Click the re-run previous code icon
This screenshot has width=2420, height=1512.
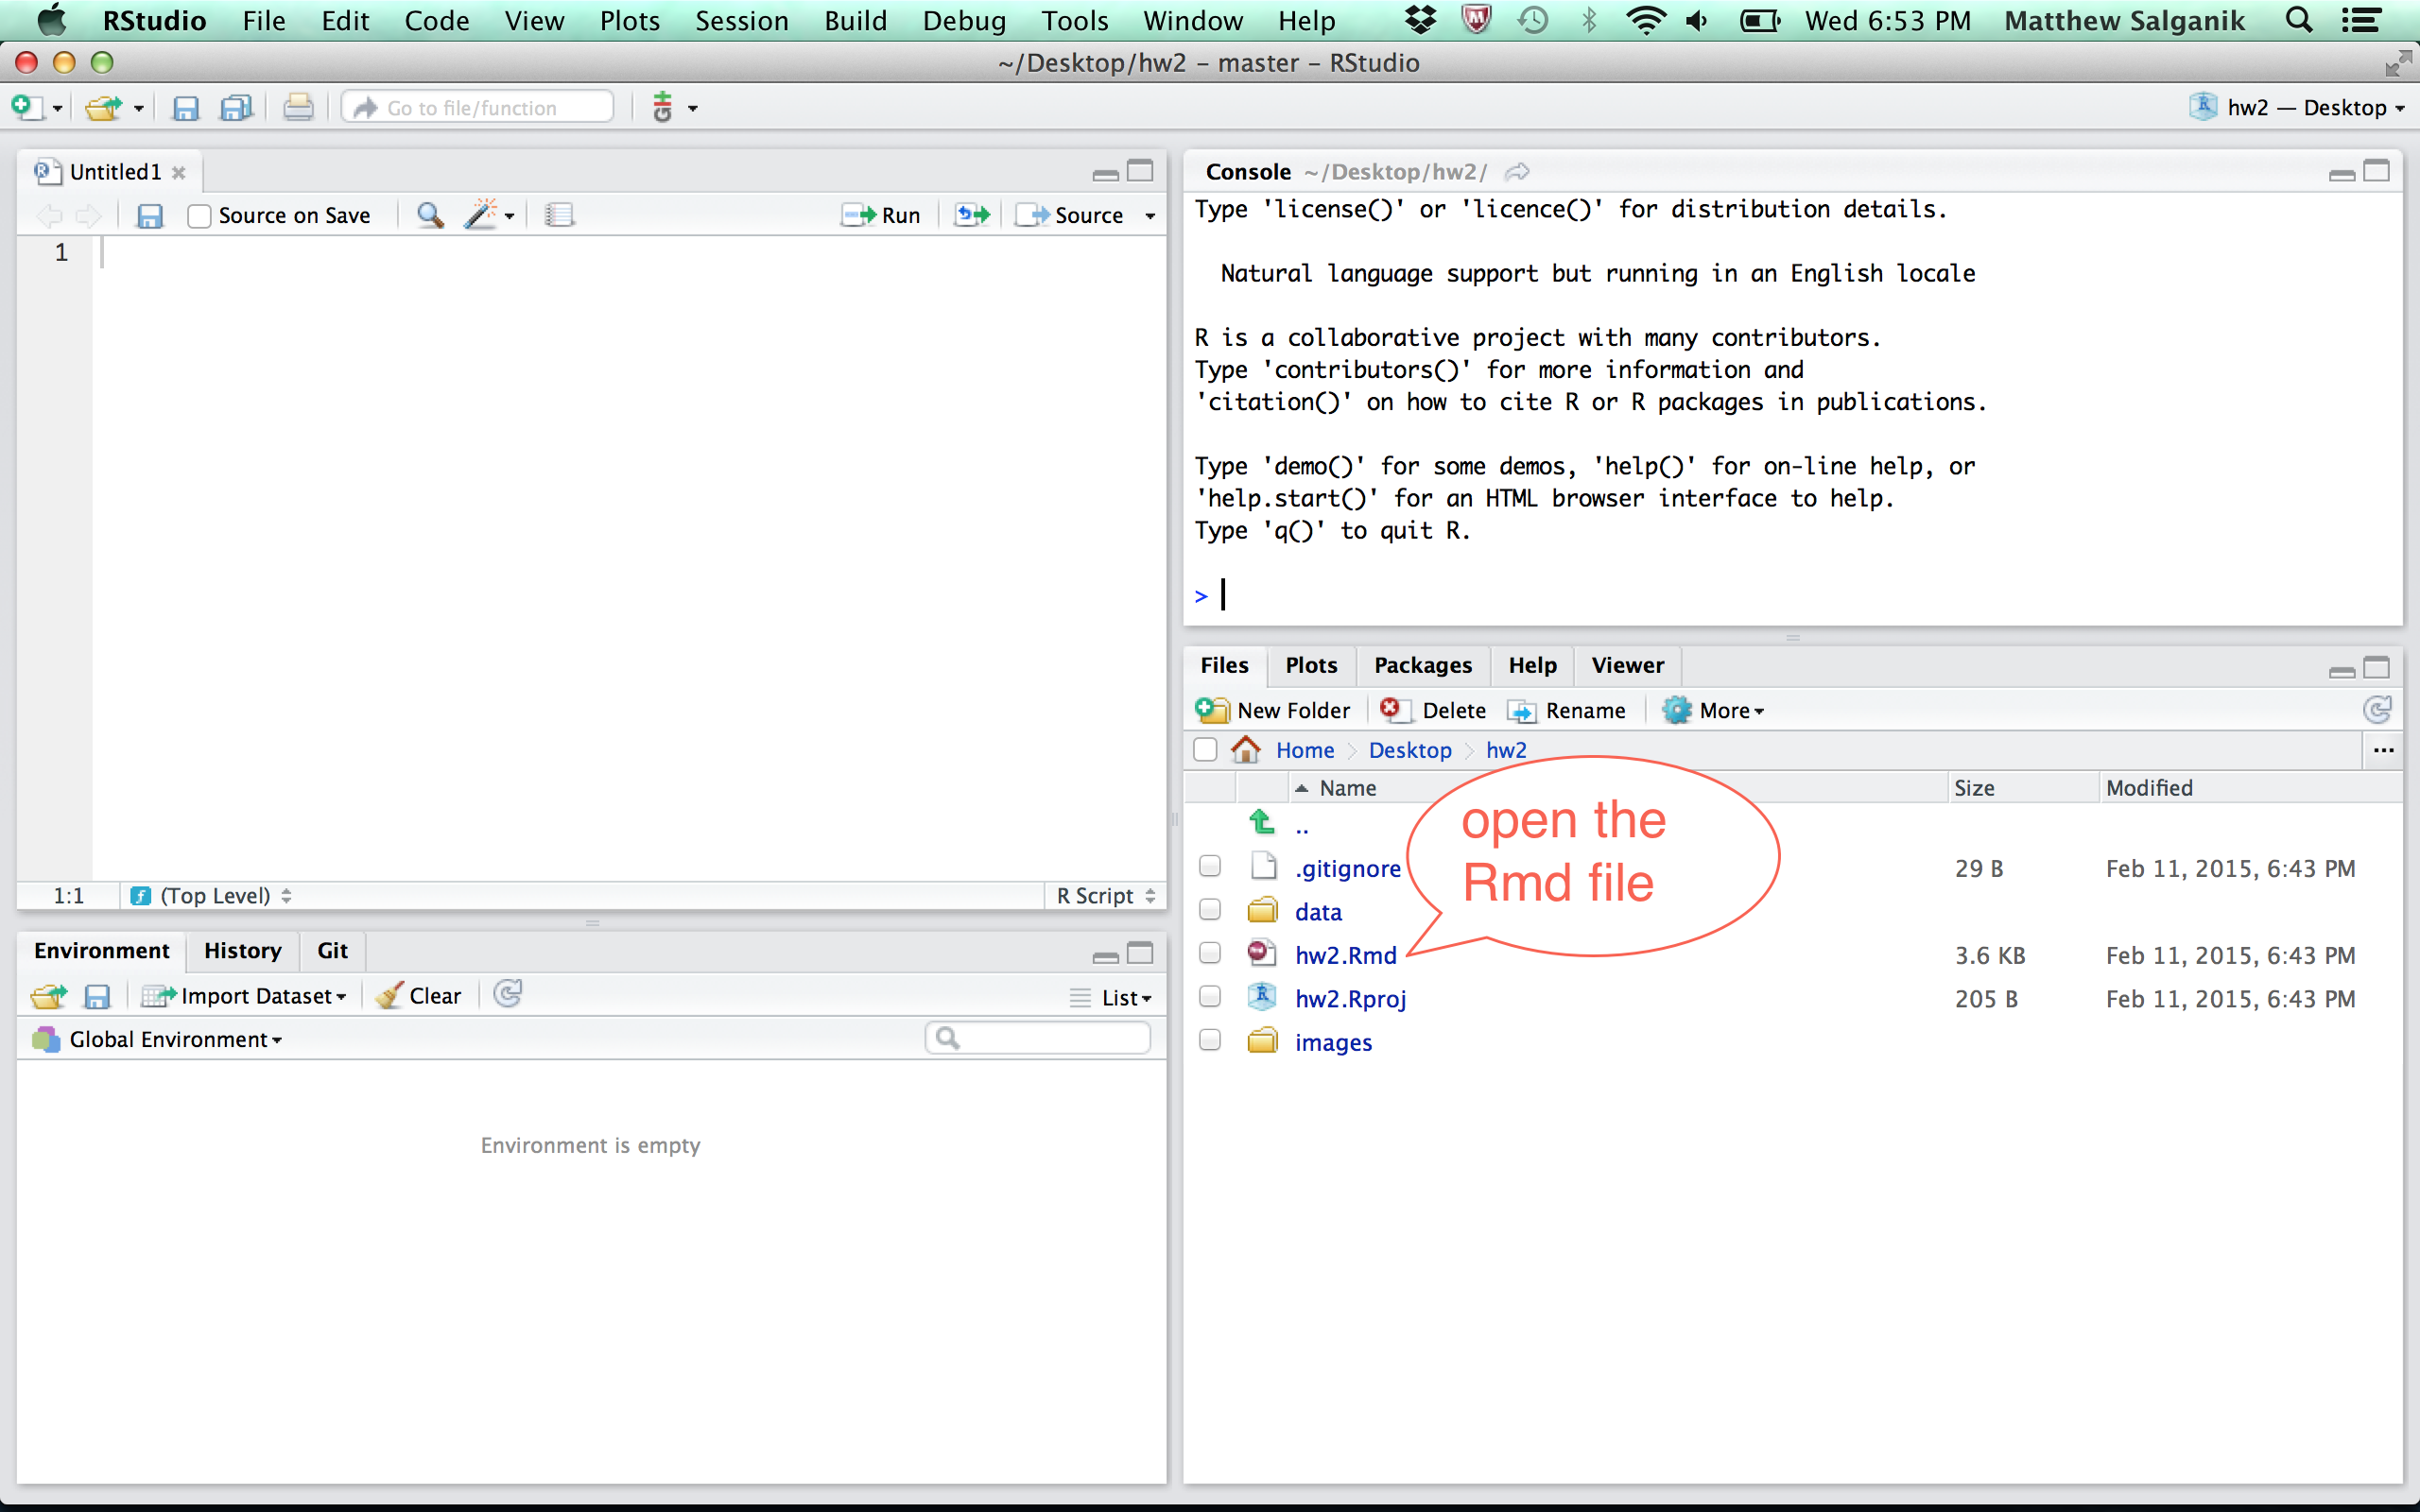tap(971, 215)
